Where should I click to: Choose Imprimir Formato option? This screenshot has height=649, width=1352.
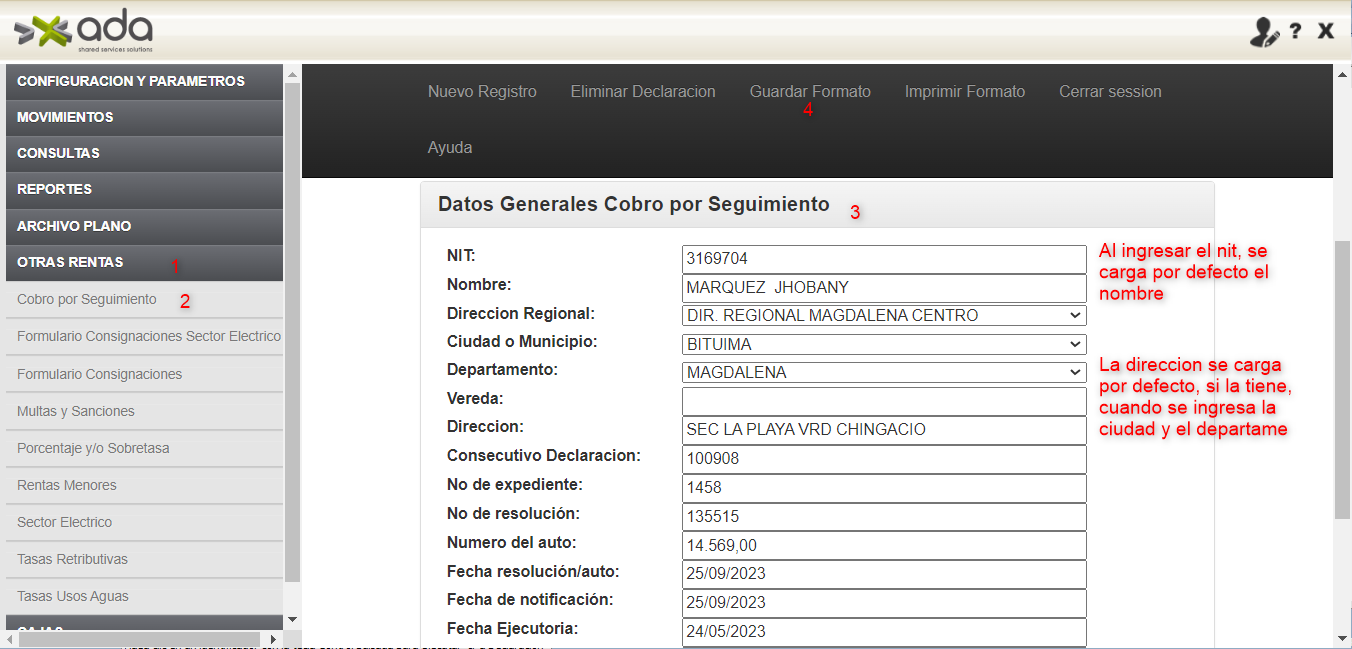[964, 92]
